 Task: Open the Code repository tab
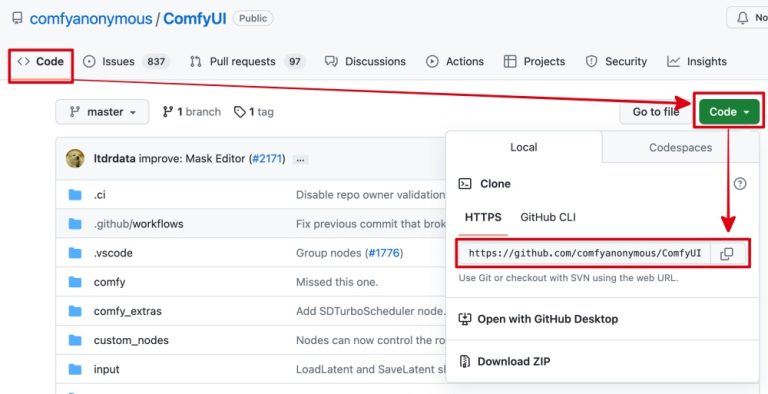41,62
